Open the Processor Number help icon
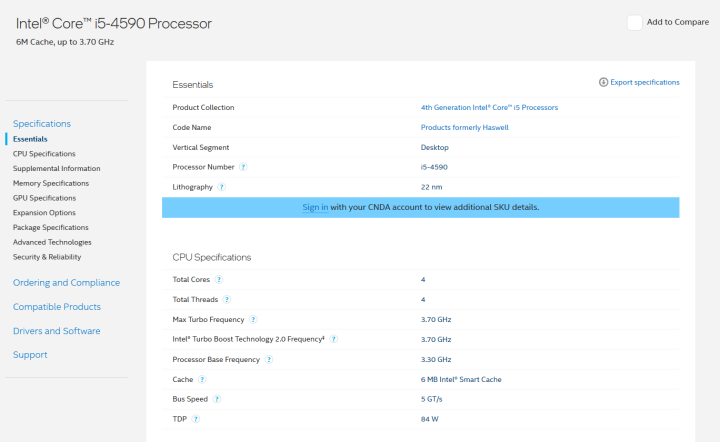Viewport: 720px width, 442px height. click(x=243, y=167)
